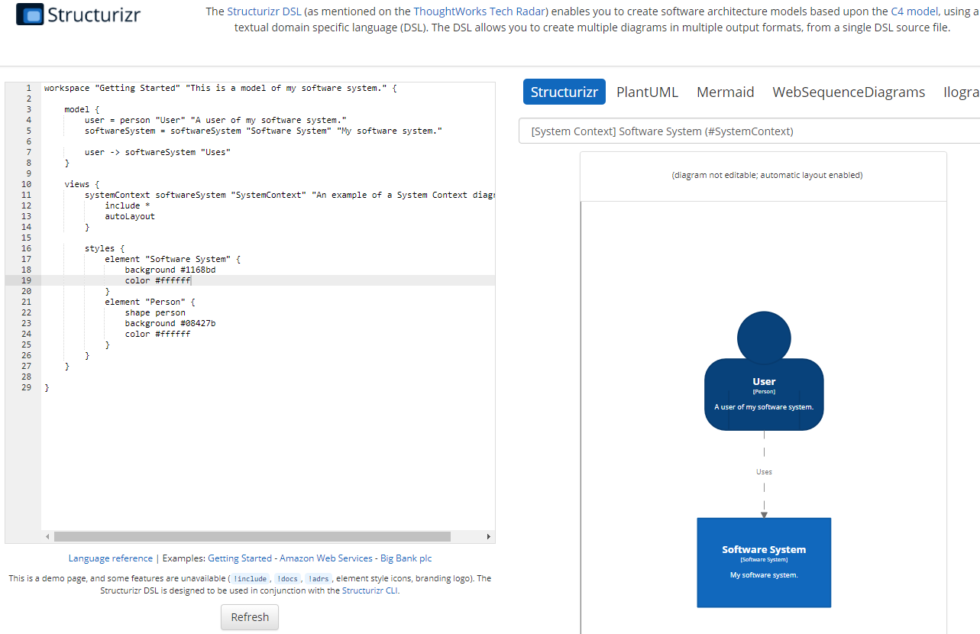Image resolution: width=980 pixels, height=634 pixels.
Task: Switch to the Mermaid tab
Action: pyautogui.click(x=725, y=92)
